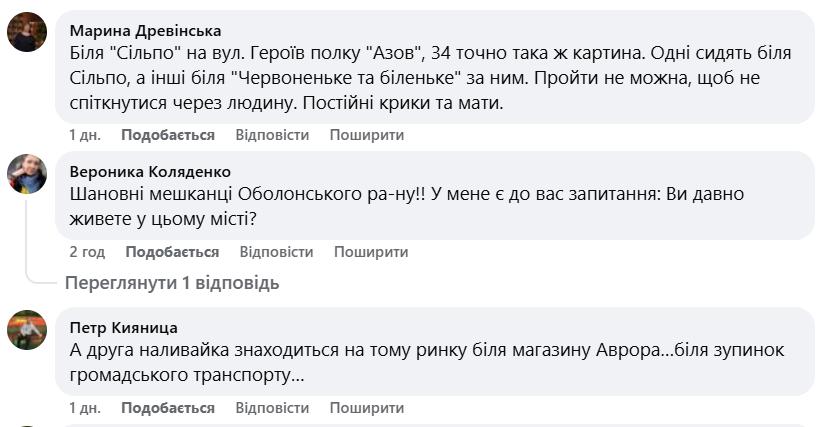Click Відповісти under Вероника Коляденко's comment
Viewport: 830px width, 427px height.
[x=276, y=252]
